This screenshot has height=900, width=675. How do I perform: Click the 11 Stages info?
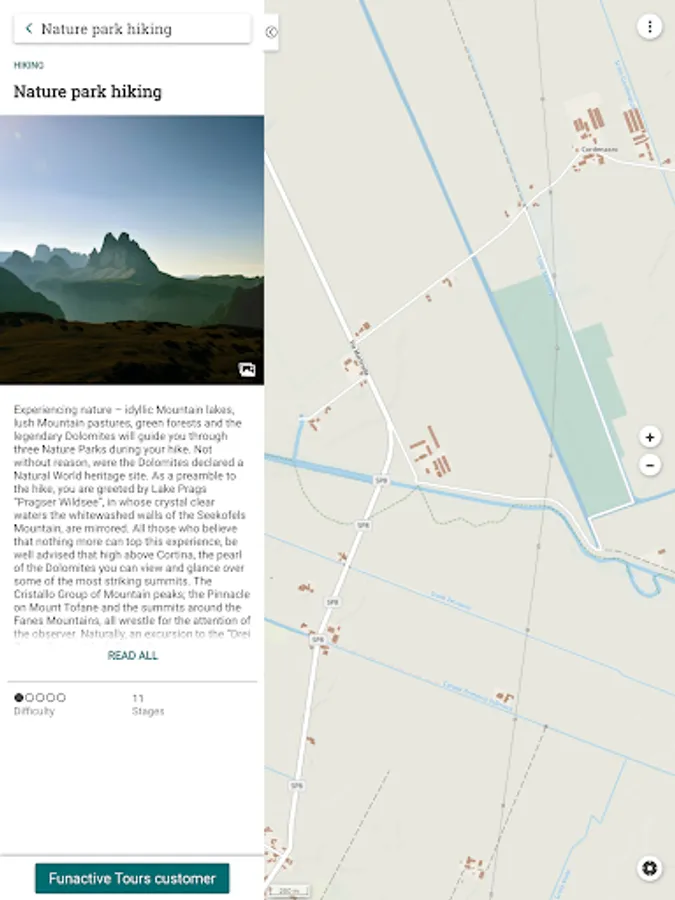[x=148, y=704]
